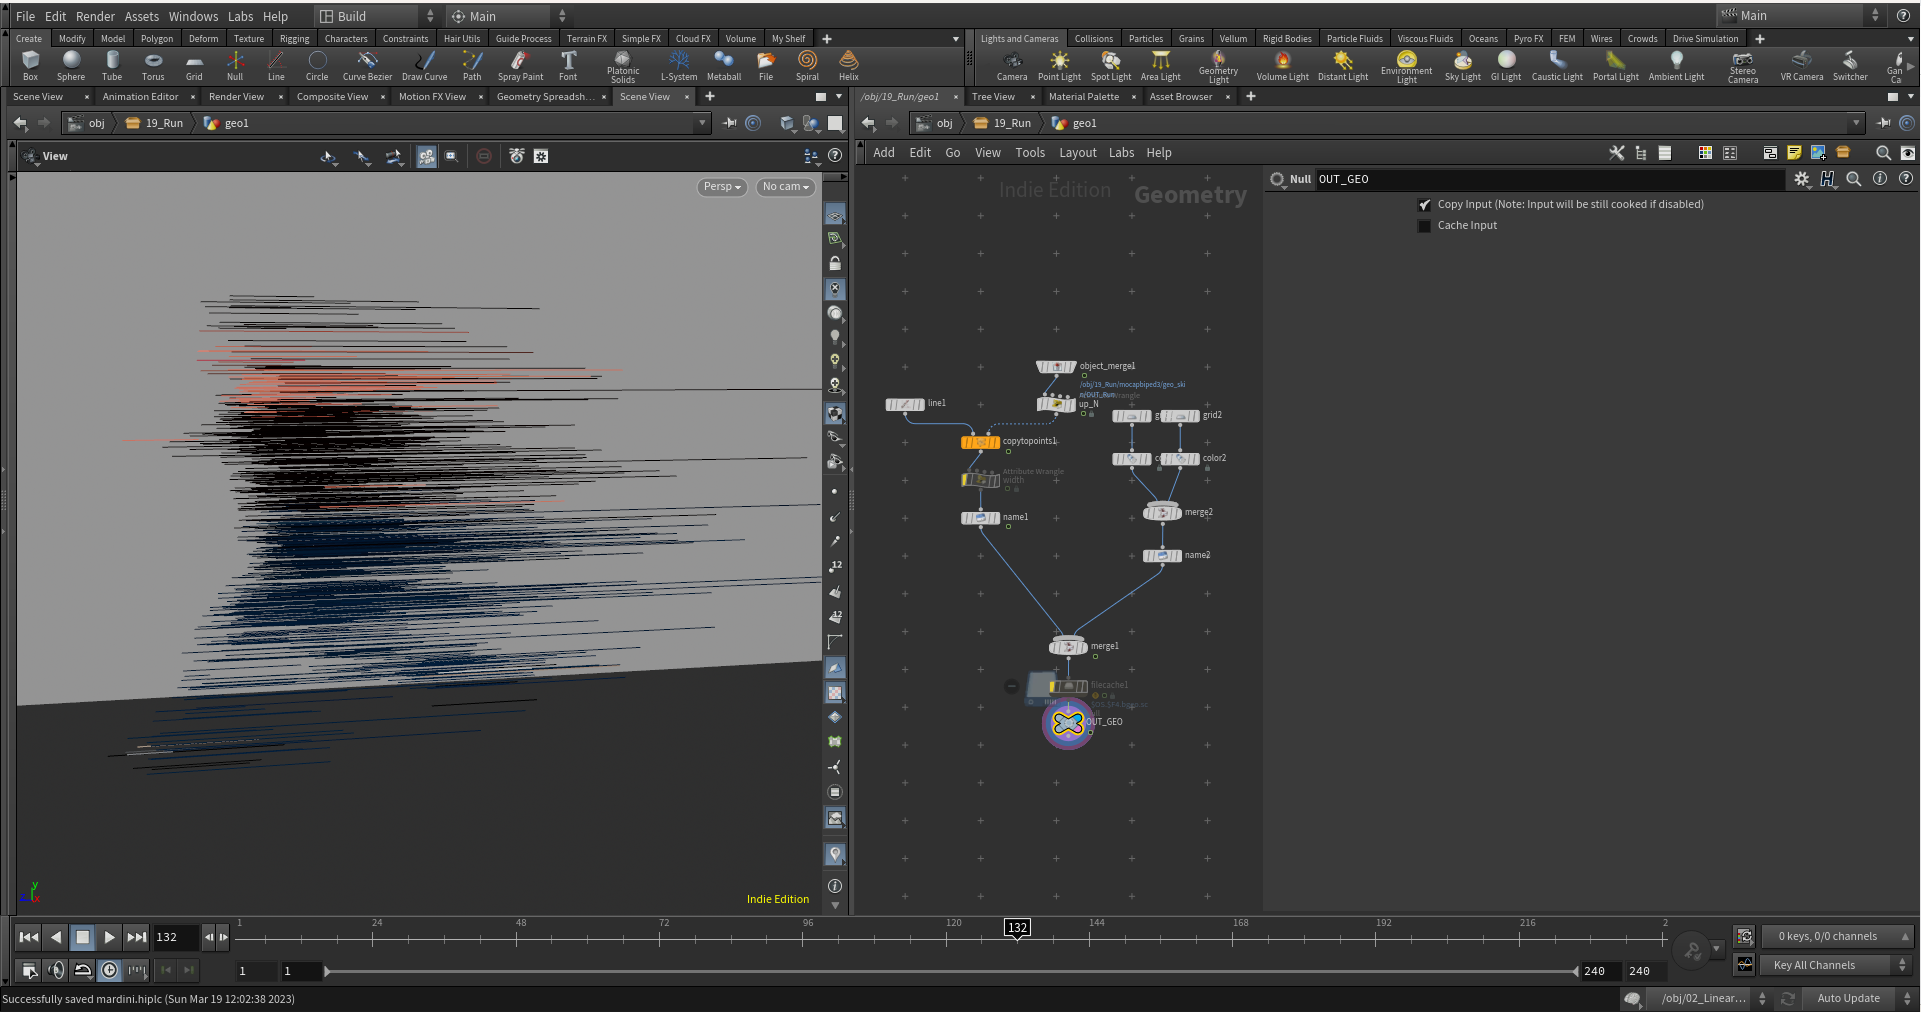This screenshot has height=1012, width=1921.
Task: Toggle the real time playback button
Action: (x=109, y=970)
